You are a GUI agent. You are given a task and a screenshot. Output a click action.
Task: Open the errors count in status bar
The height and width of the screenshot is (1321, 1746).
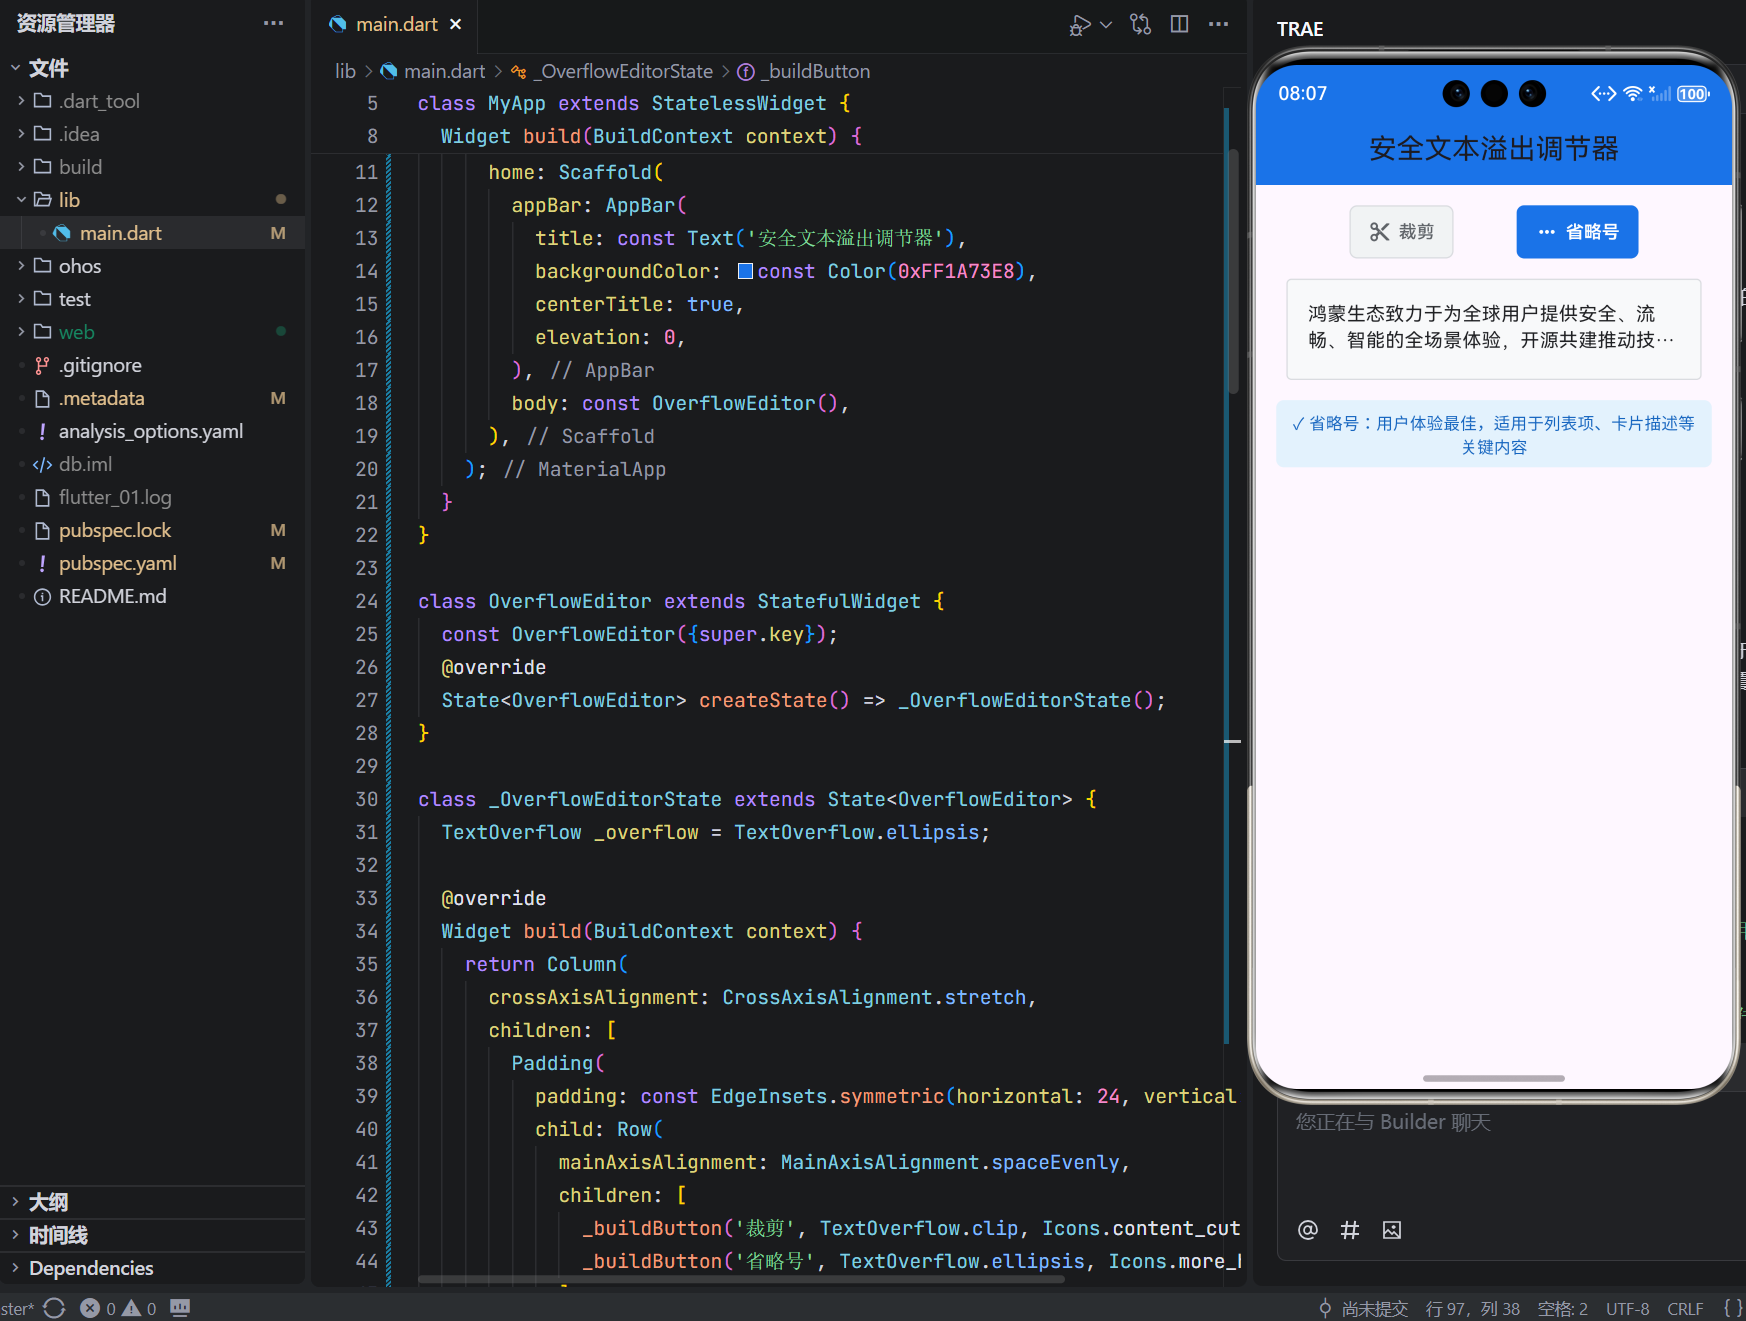(98, 1308)
